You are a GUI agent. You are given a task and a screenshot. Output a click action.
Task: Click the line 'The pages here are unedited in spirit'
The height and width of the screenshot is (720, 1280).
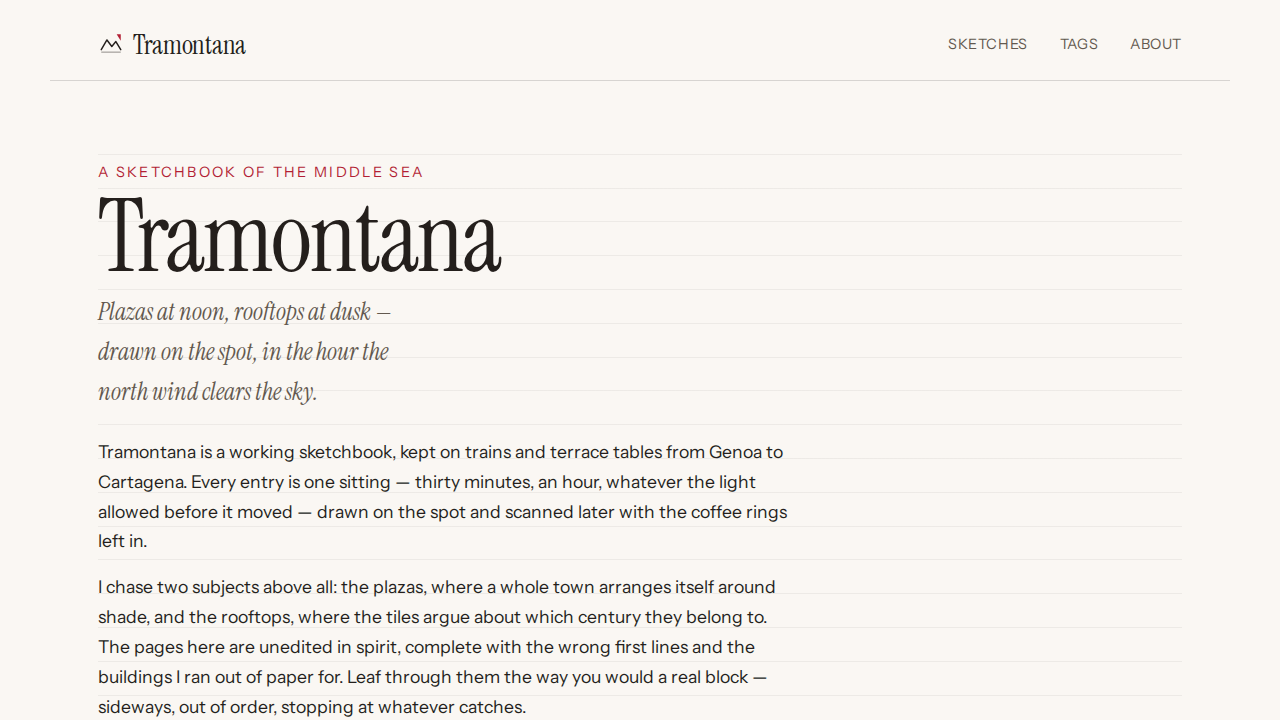[426, 647]
